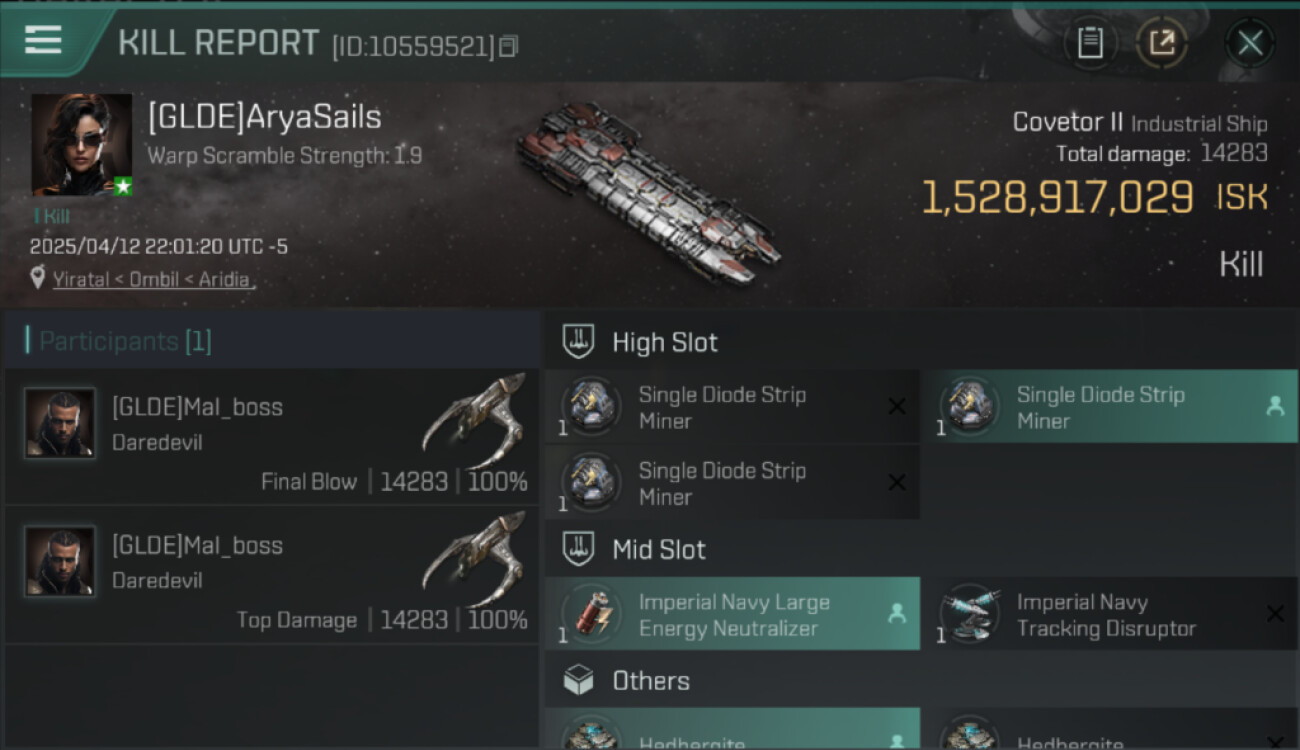
Task: Select the Participants tab header
Action: (125, 341)
